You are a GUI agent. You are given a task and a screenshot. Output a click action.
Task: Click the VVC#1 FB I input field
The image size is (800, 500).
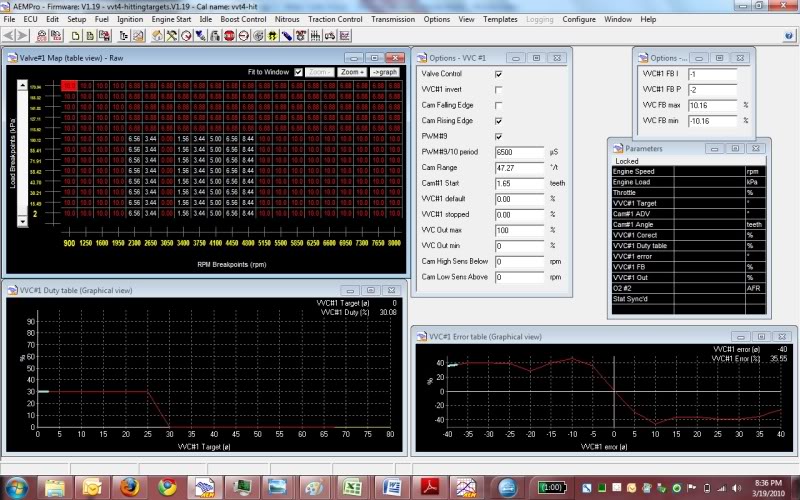point(713,74)
